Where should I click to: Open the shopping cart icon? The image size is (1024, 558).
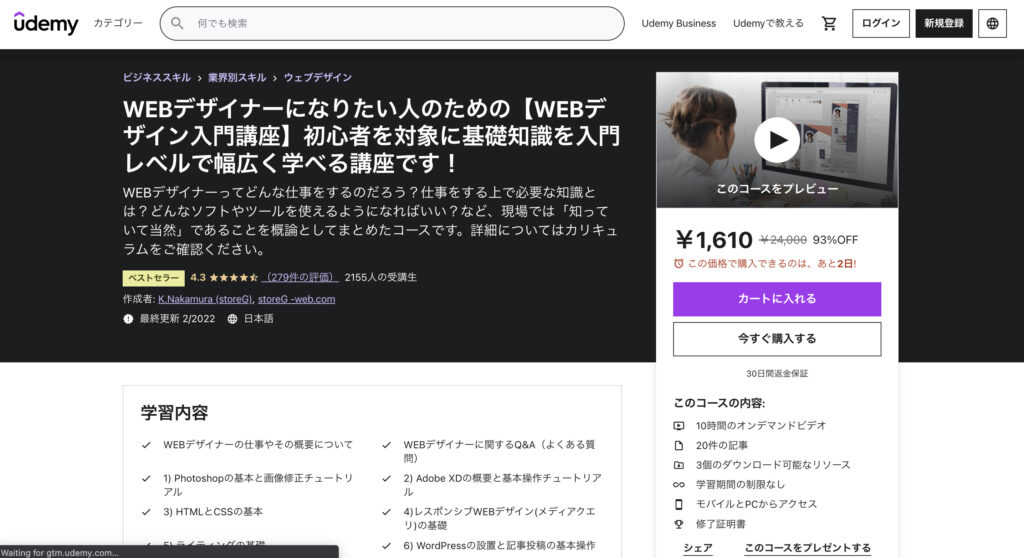[829, 24]
